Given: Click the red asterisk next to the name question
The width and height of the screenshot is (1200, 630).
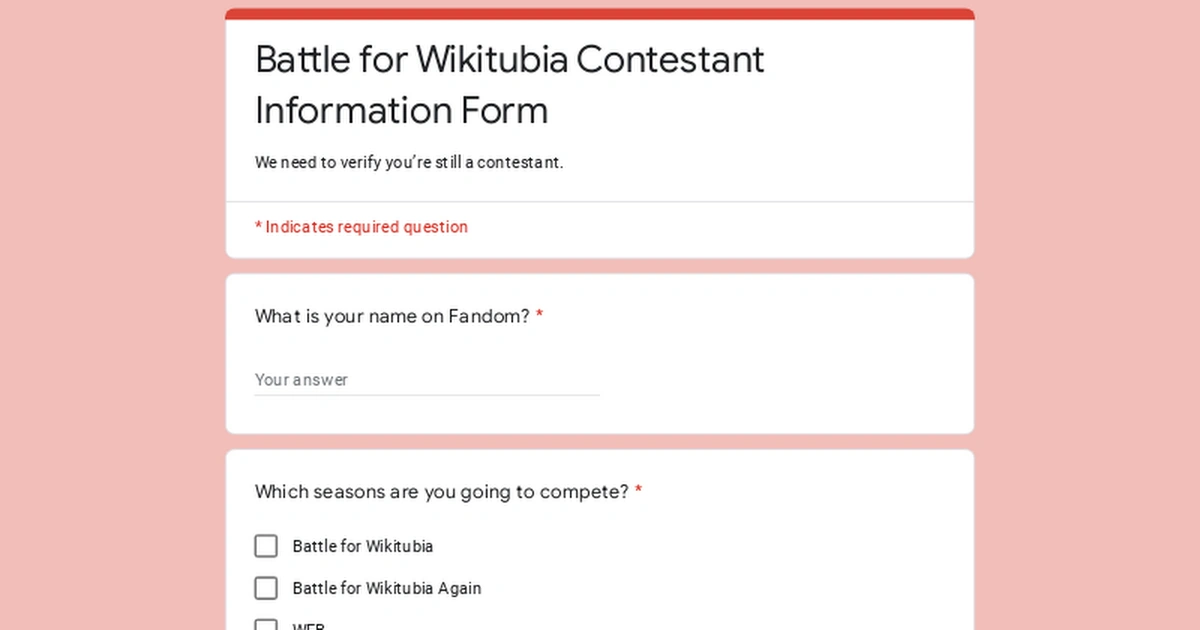Looking at the screenshot, I should pos(539,314).
